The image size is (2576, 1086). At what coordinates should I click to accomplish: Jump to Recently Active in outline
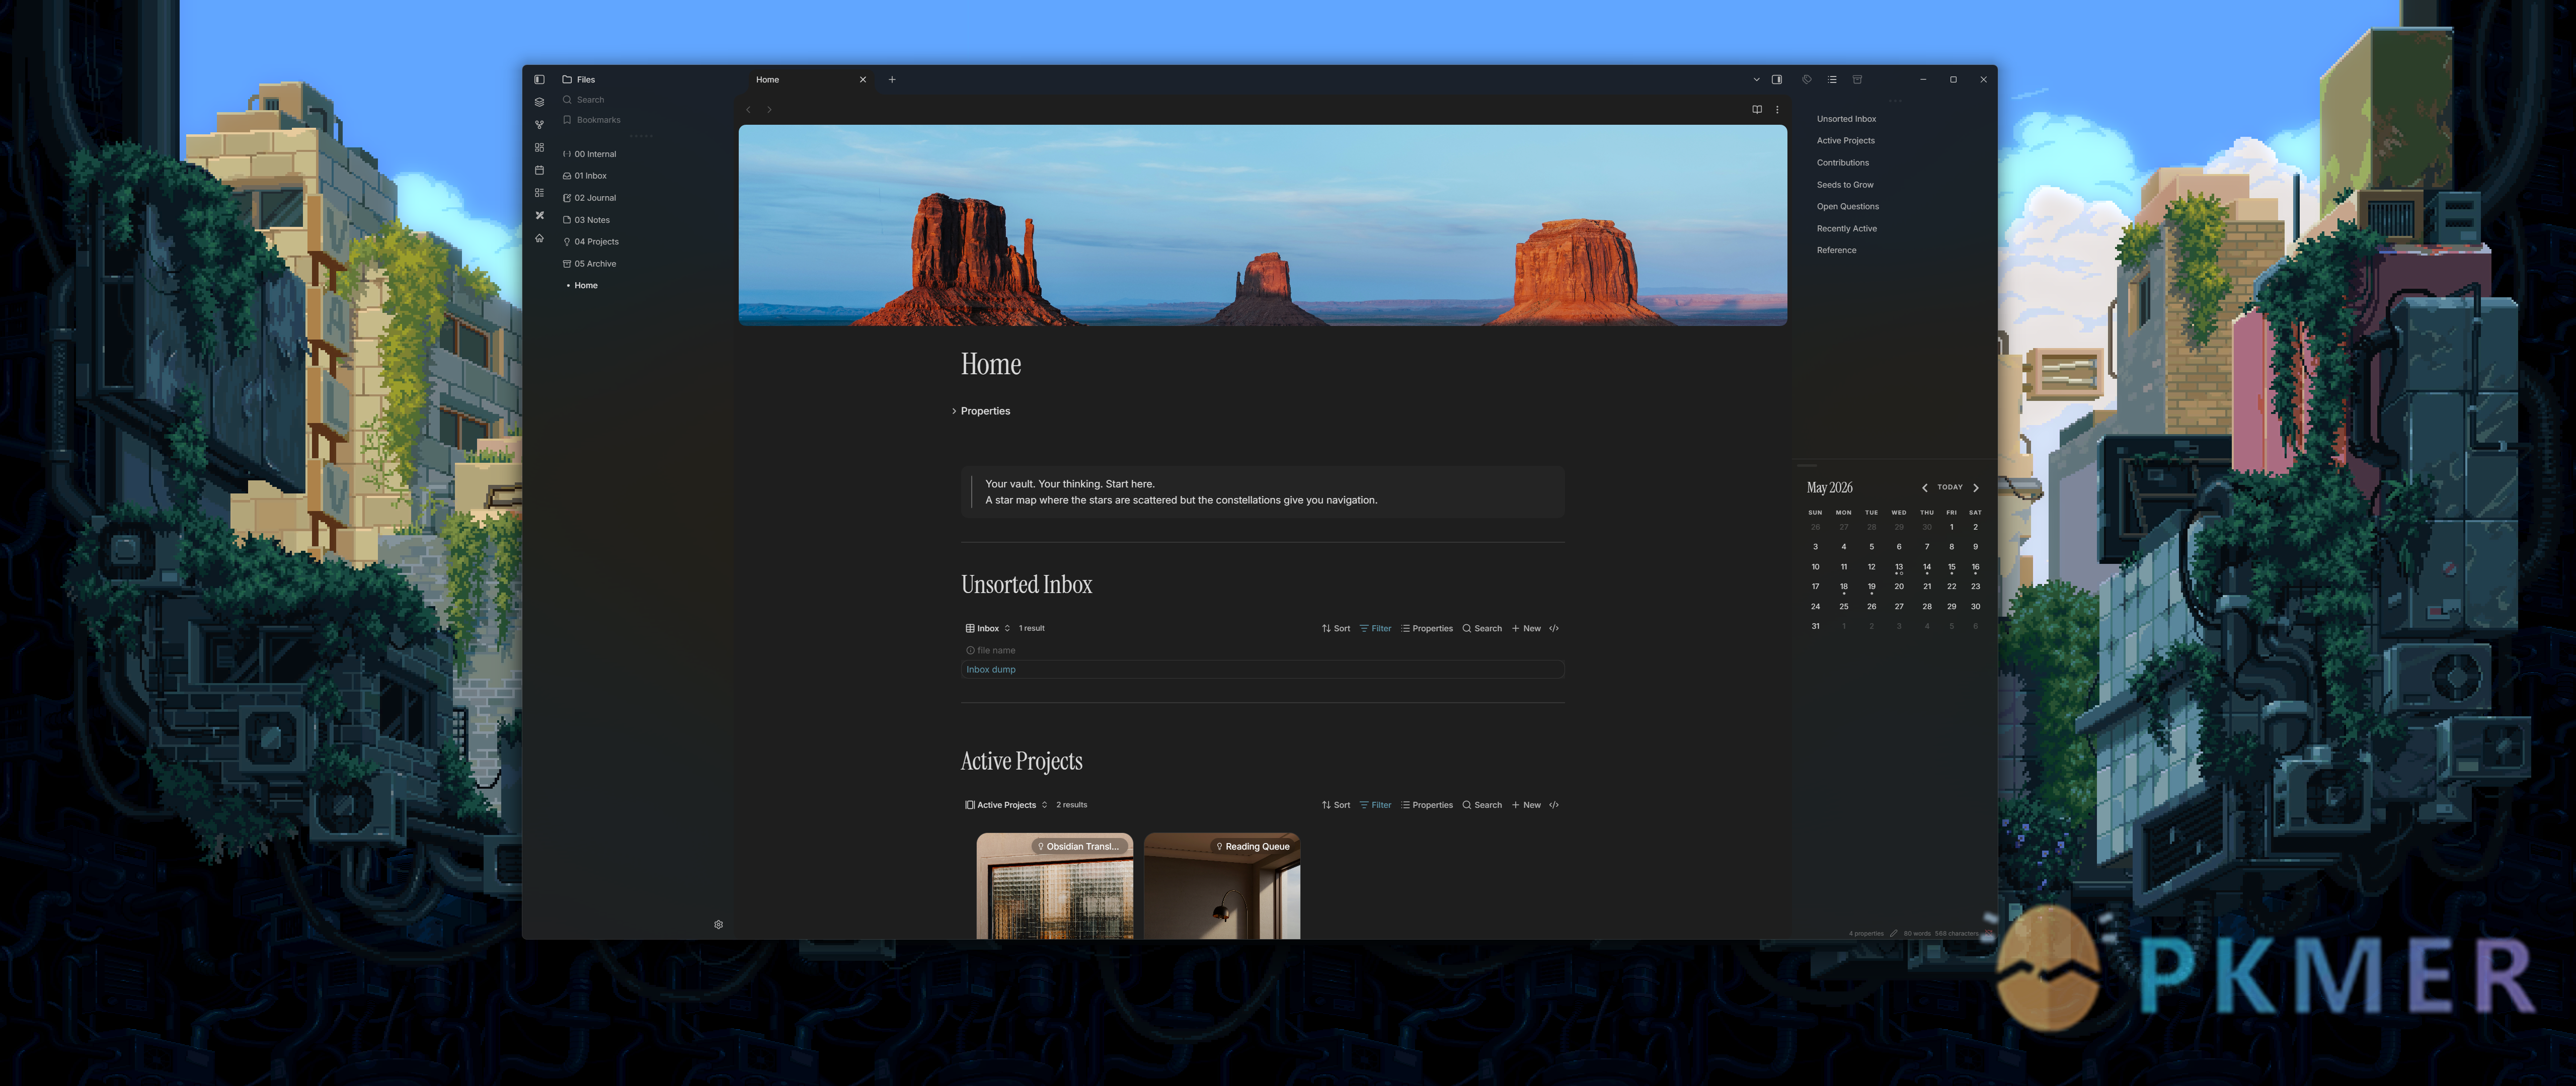(1846, 229)
